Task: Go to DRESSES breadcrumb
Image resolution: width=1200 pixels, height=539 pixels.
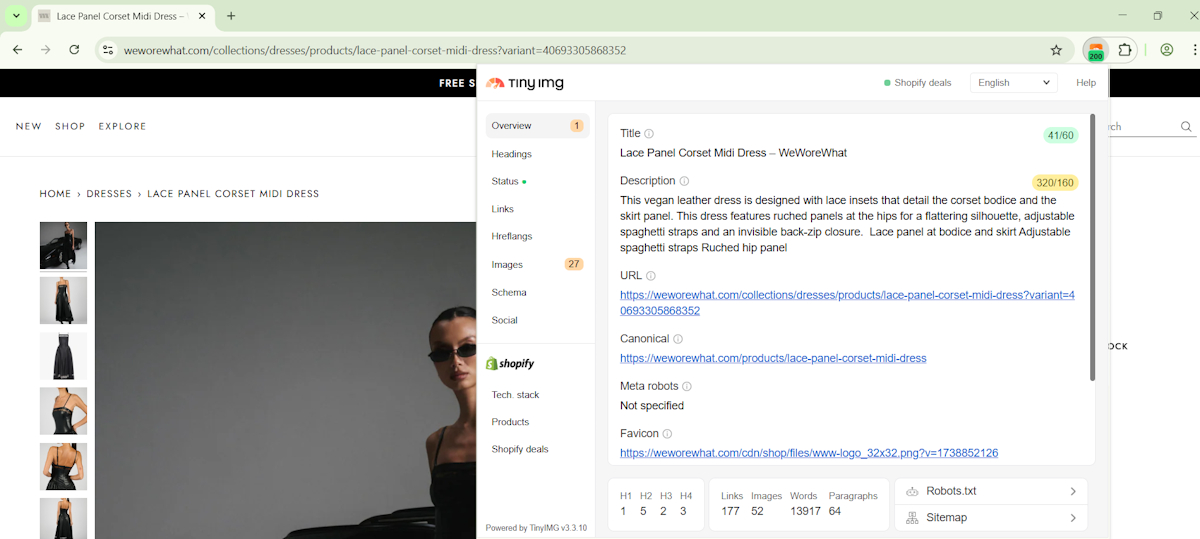Action: (x=109, y=194)
